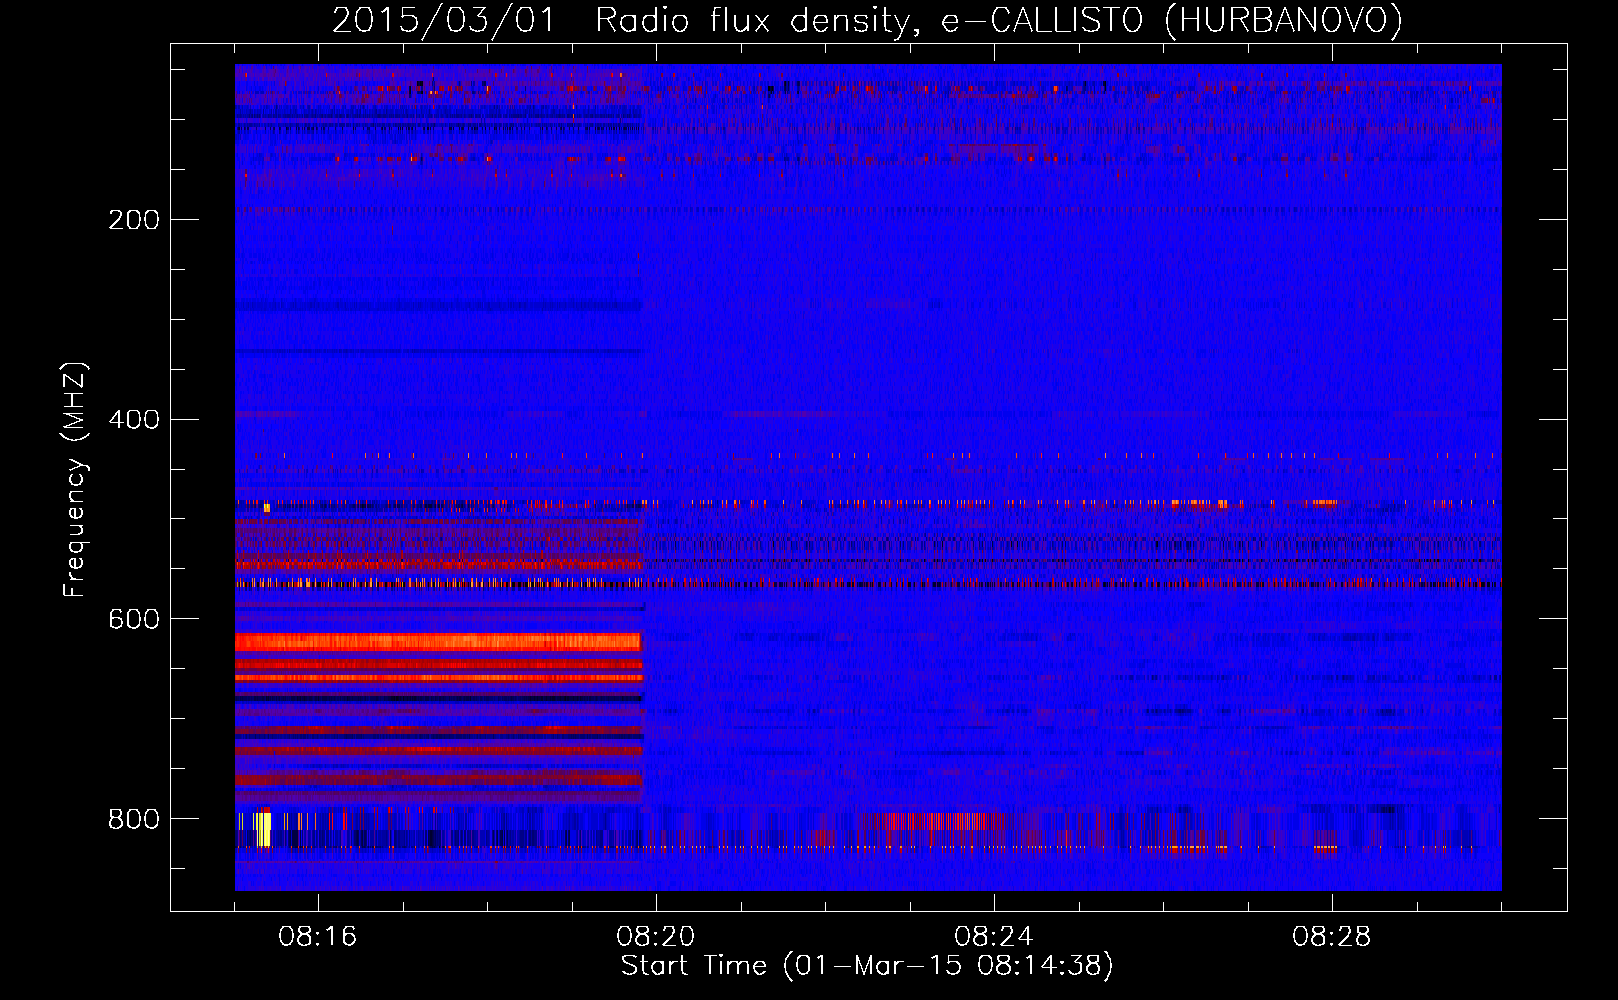Click the 08:28 time axis label
1618x1000 pixels.
1332,937
